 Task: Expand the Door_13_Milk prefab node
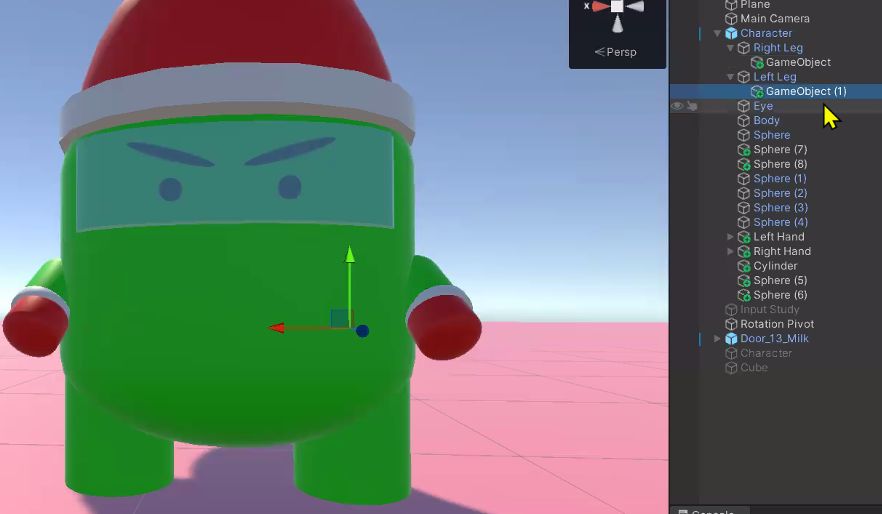(x=717, y=339)
